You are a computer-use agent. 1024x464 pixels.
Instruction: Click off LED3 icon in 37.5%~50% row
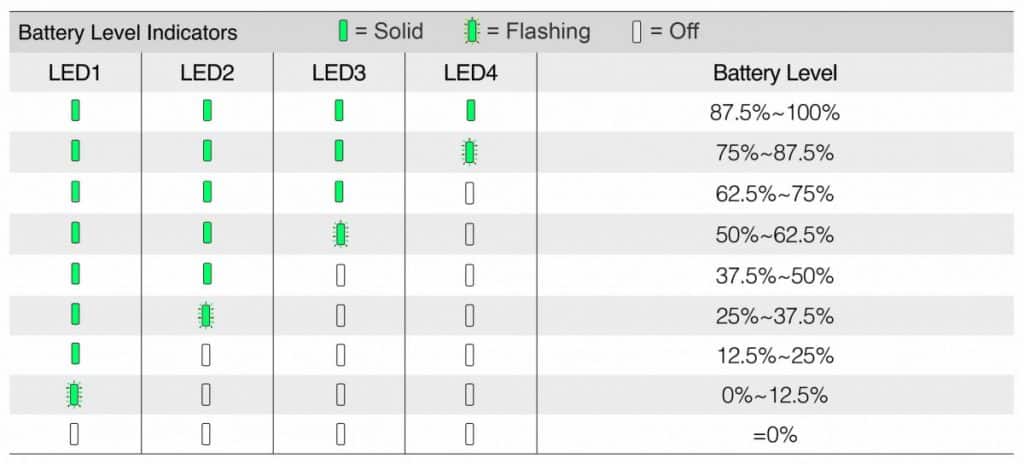tap(340, 275)
